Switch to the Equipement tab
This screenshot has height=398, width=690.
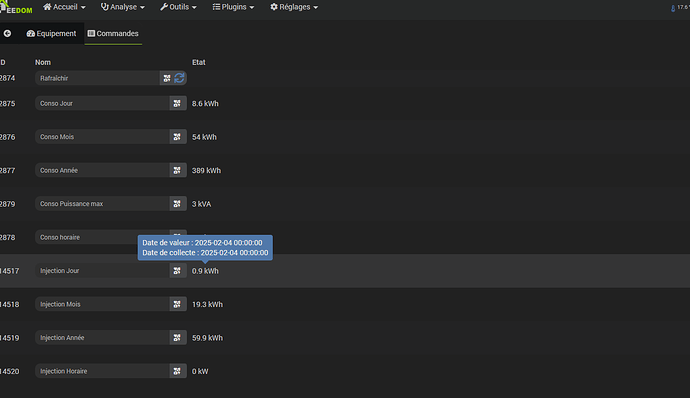51,33
